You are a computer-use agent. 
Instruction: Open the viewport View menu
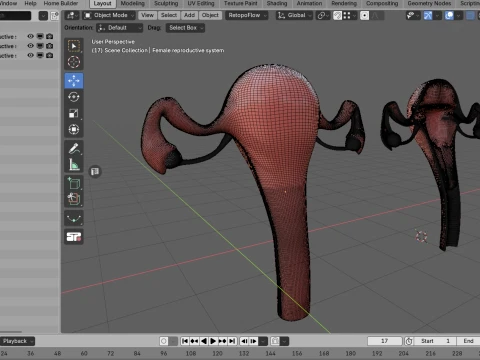click(x=147, y=15)
